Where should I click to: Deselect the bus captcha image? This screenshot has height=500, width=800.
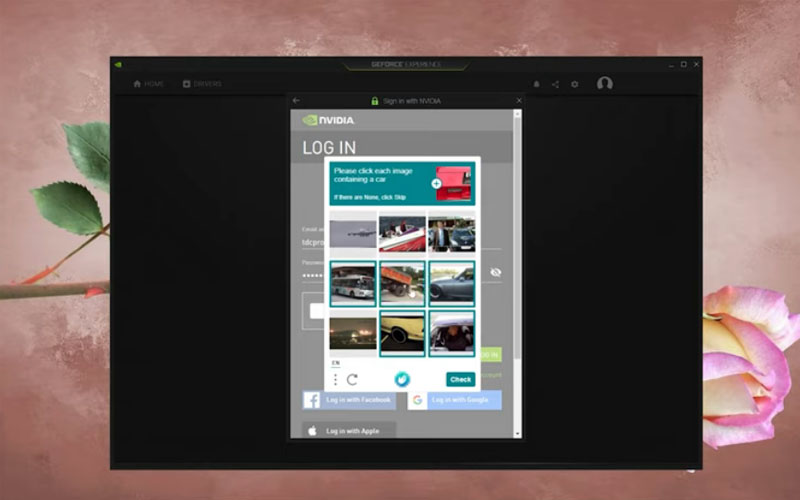[x=353, y=284]
